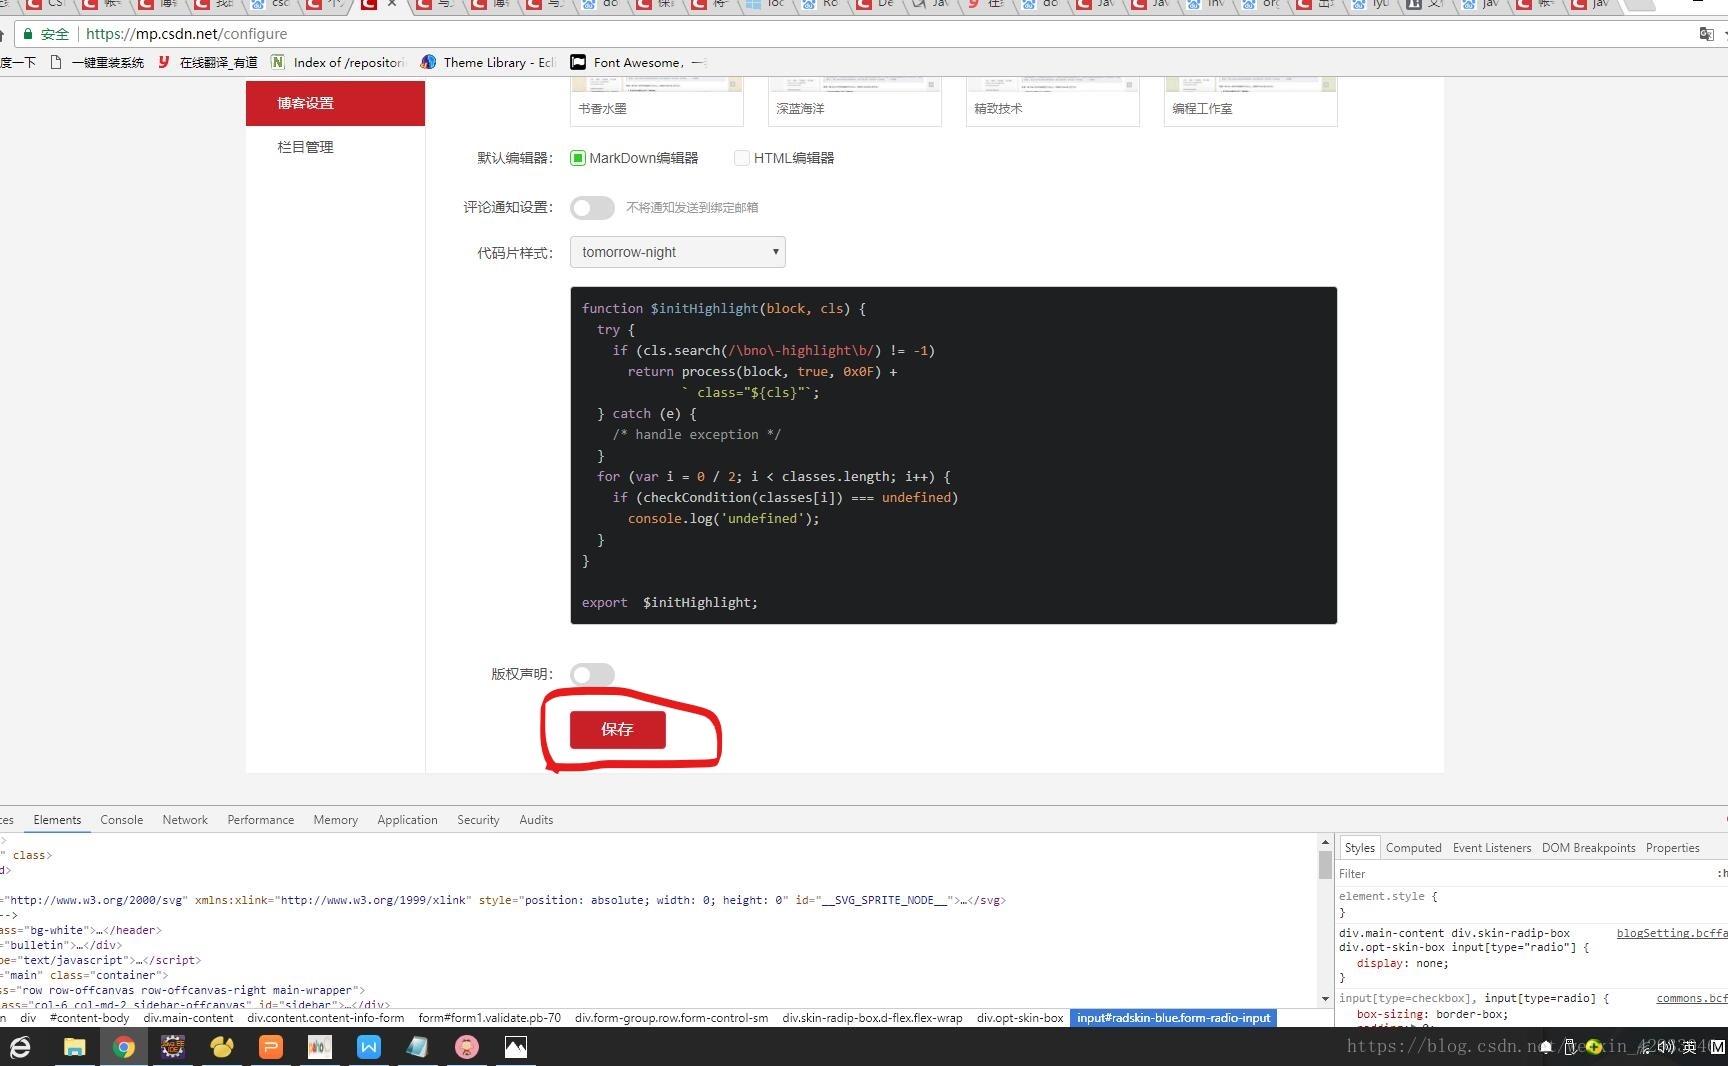Viewport: 1728px width, 1066px height.
Task: Expand the header bg-white element node
Action: tap(81, 930)
